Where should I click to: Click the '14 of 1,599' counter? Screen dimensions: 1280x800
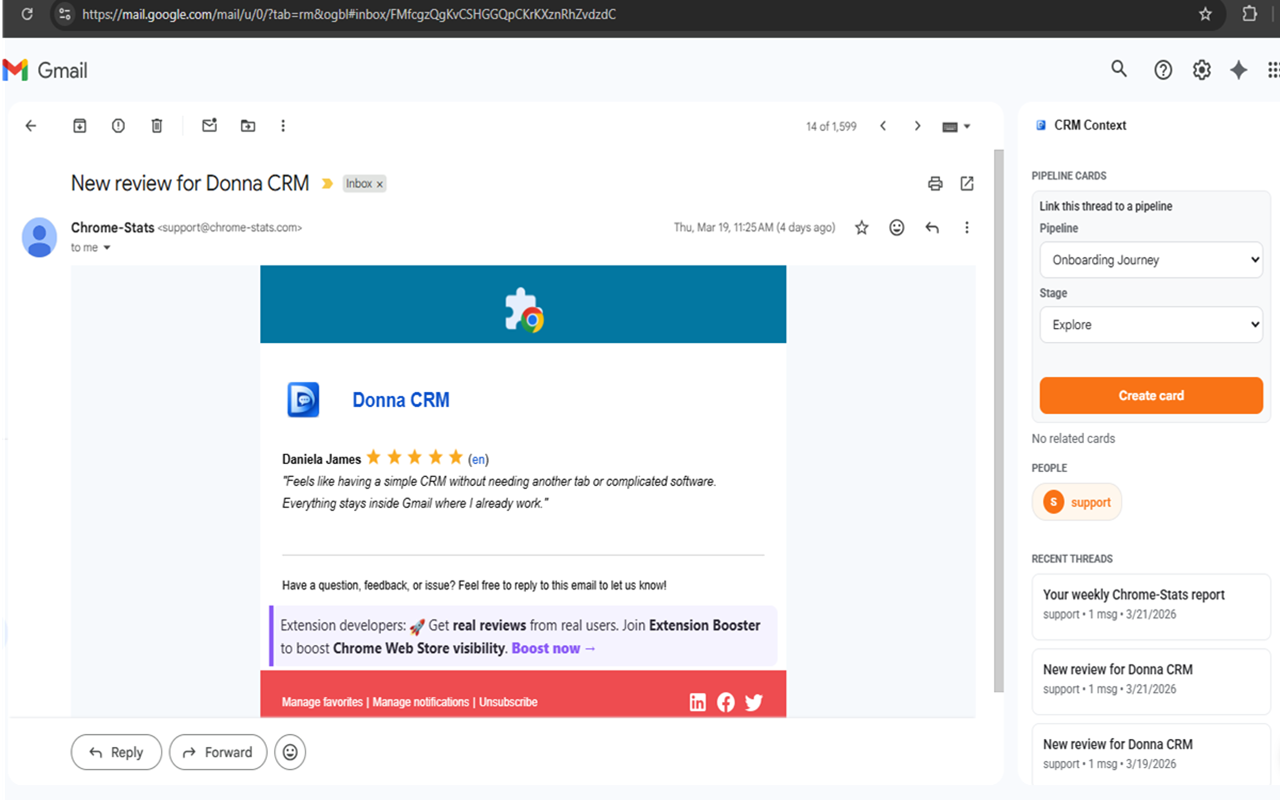[831, 127]
